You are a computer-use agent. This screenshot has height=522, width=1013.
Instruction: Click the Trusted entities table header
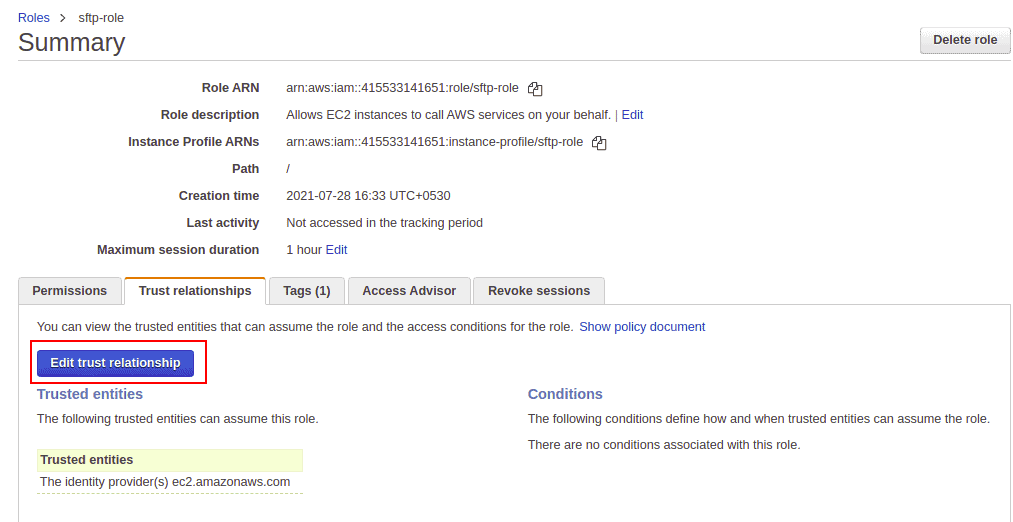click(170, 460)
